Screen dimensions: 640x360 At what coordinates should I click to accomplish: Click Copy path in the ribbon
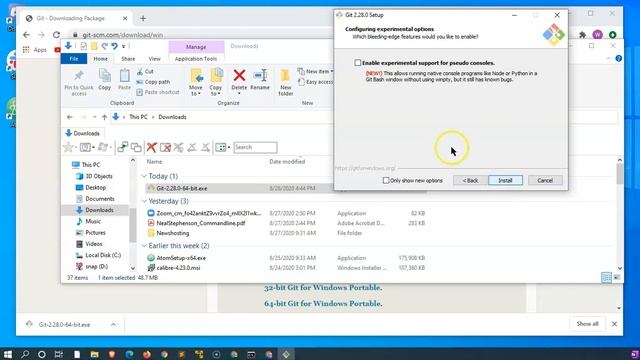153,82
